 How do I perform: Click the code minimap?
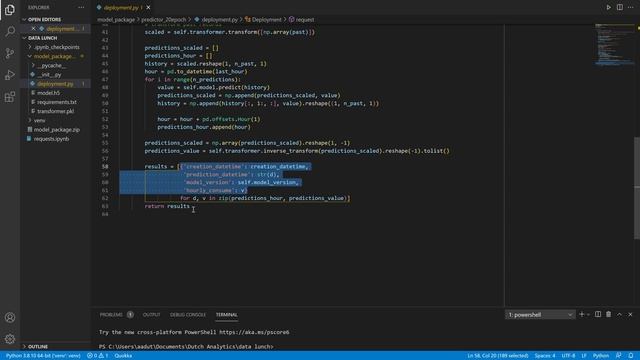point(614,45)
